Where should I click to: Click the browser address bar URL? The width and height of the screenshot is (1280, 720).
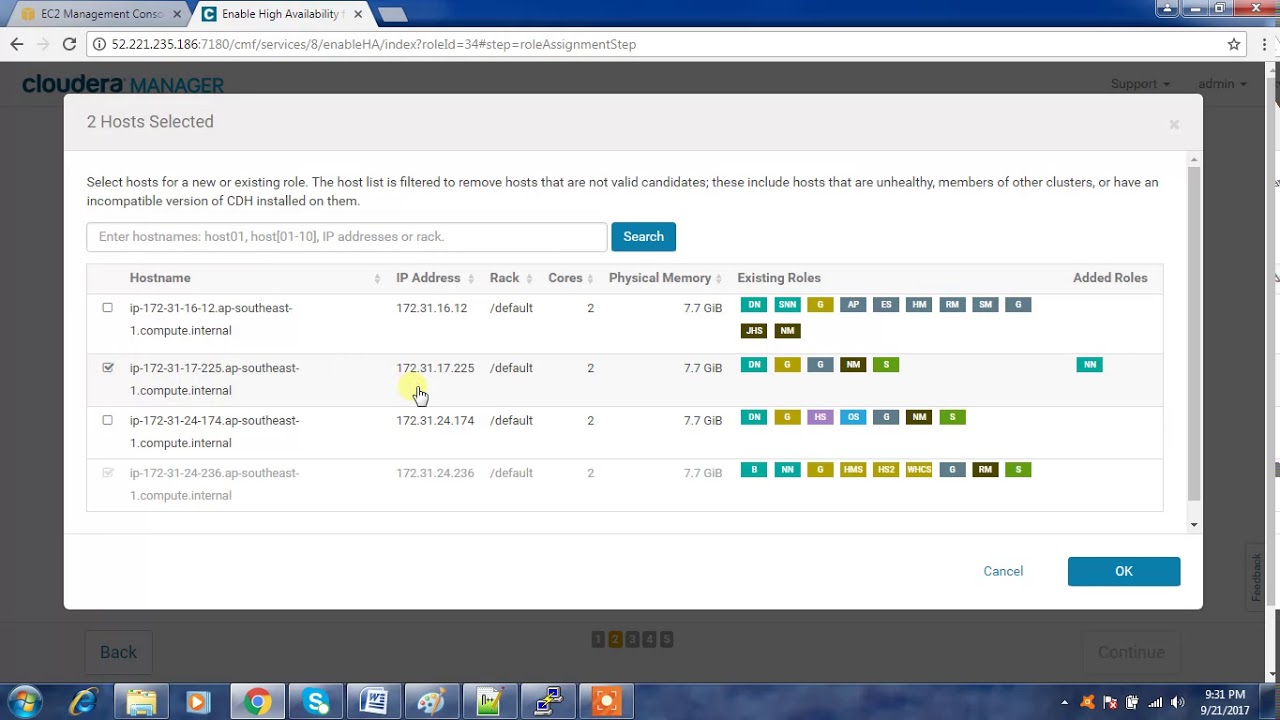point(374,44)
